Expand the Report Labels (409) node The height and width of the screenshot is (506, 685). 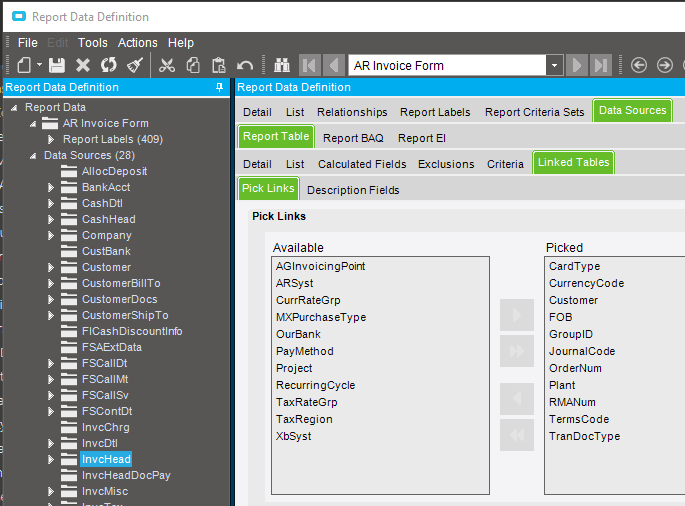coord(51,139)
